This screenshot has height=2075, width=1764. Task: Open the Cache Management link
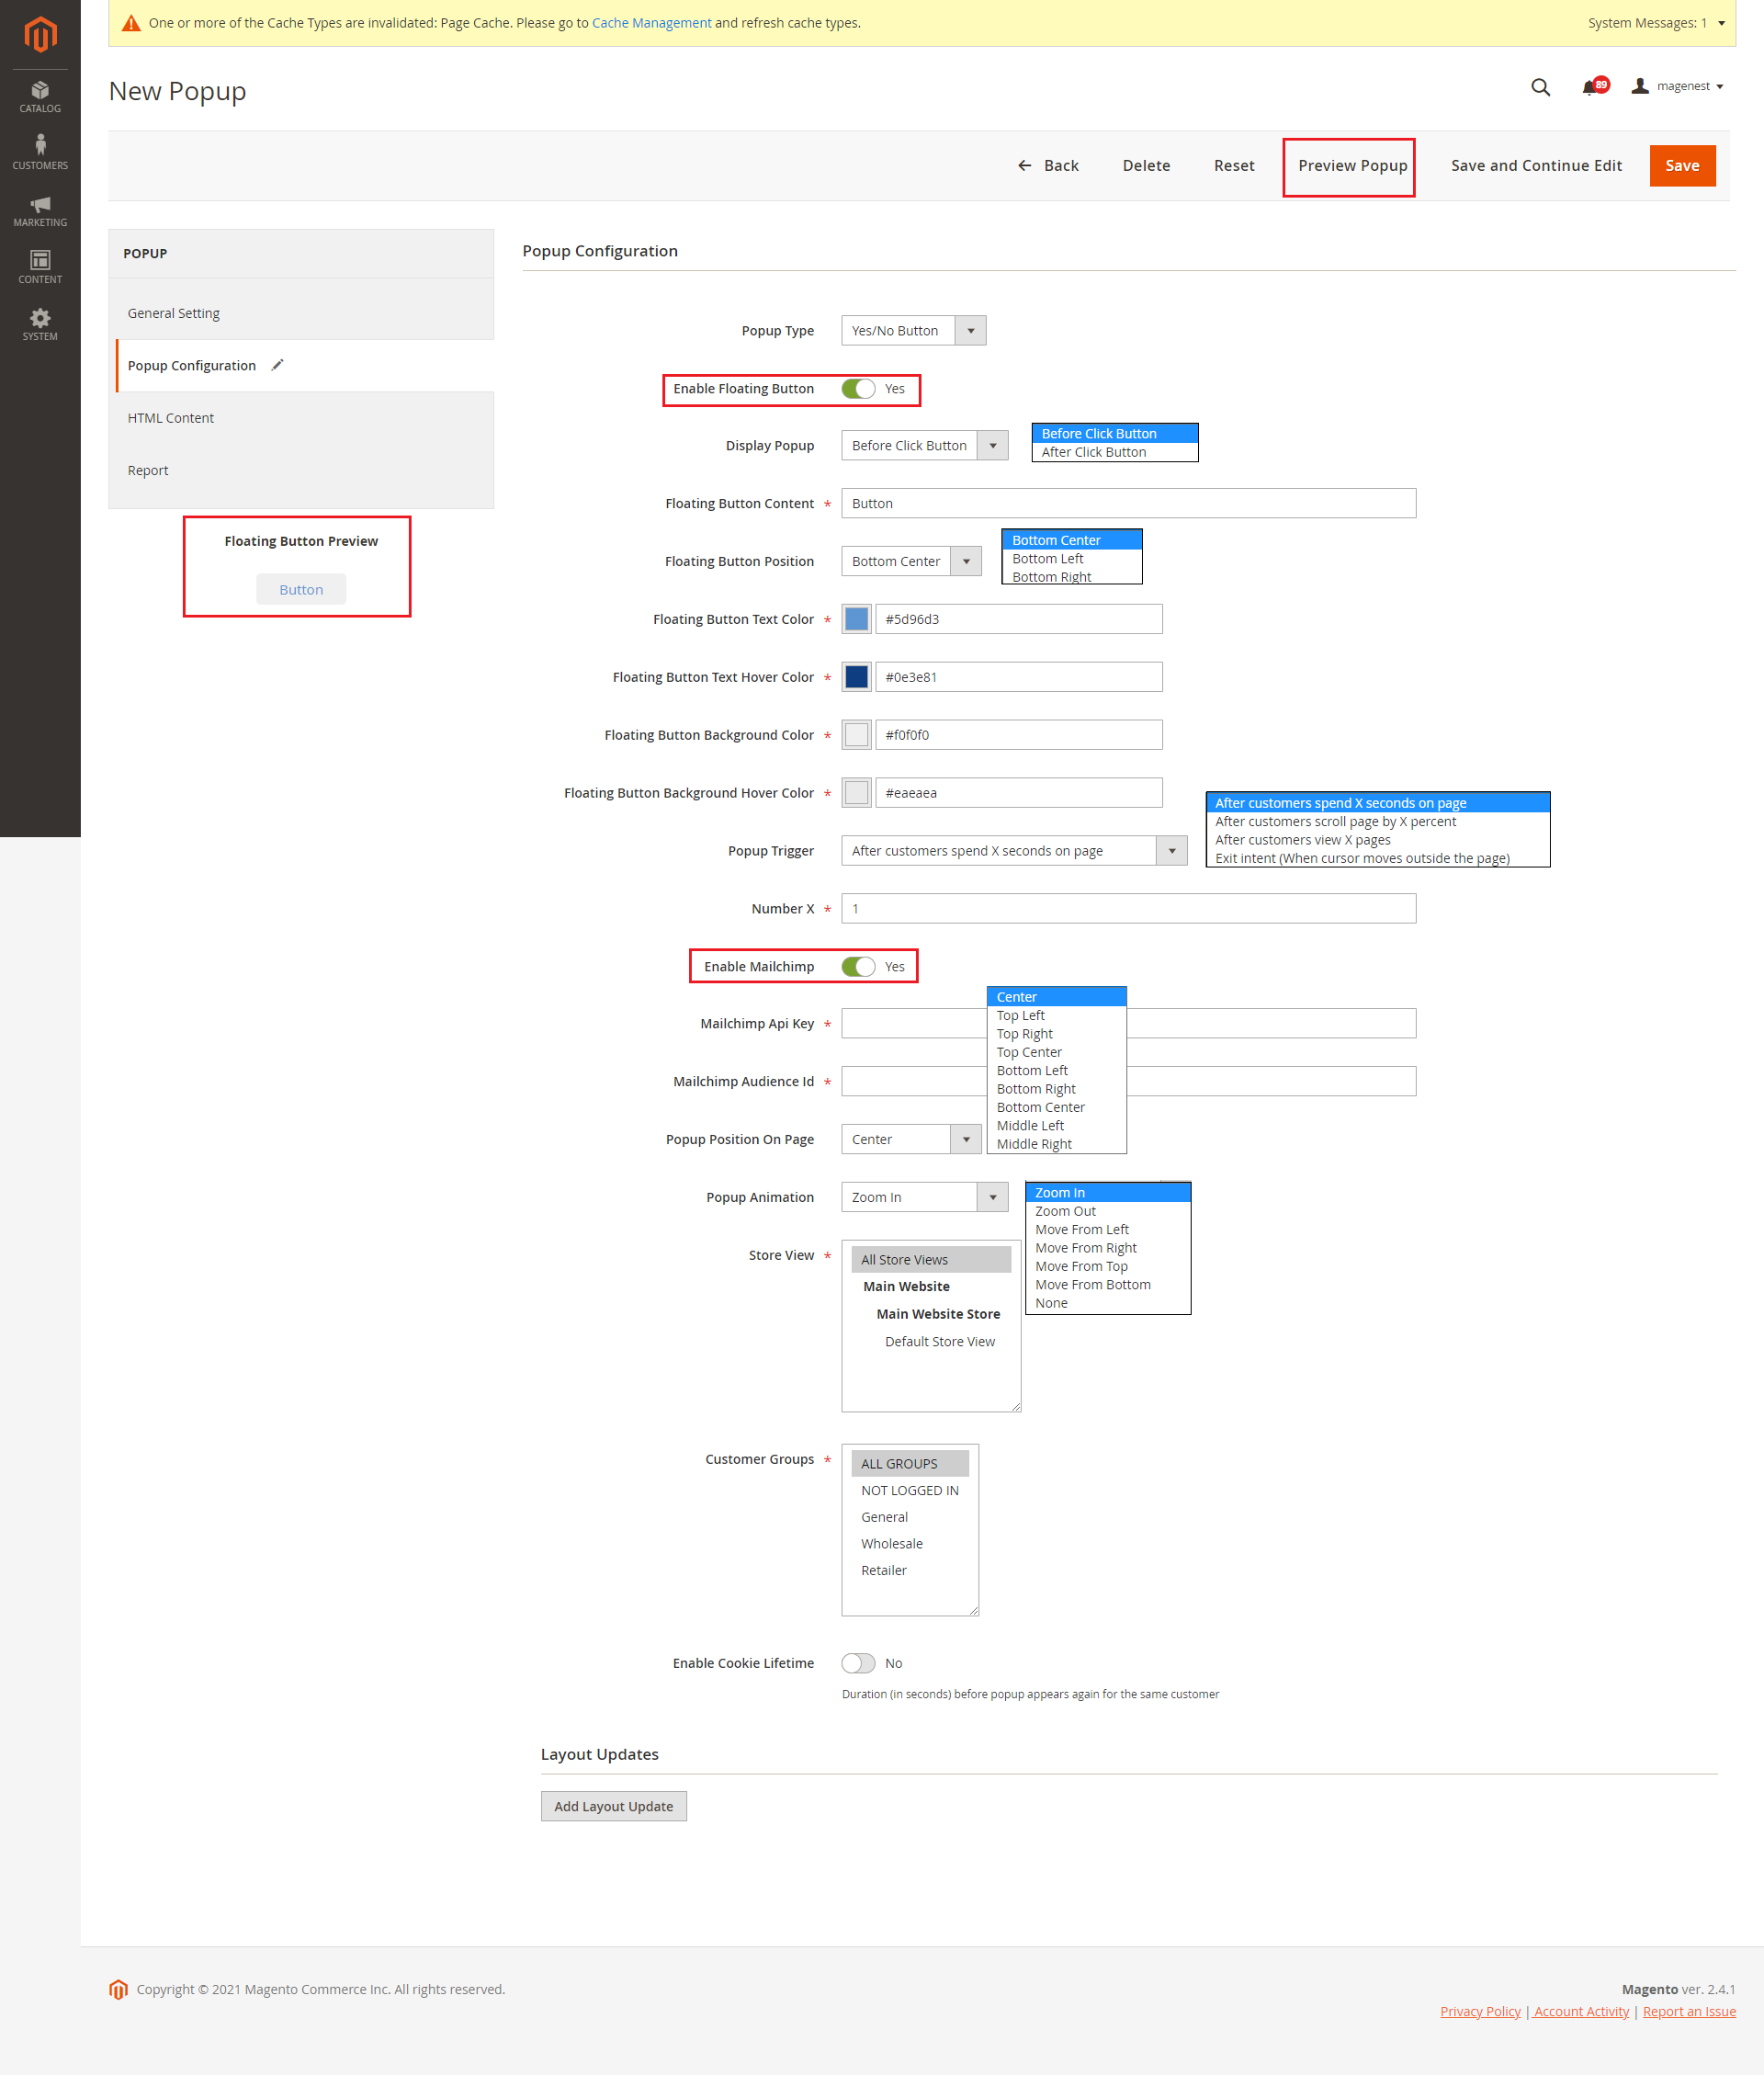(651, 23)
